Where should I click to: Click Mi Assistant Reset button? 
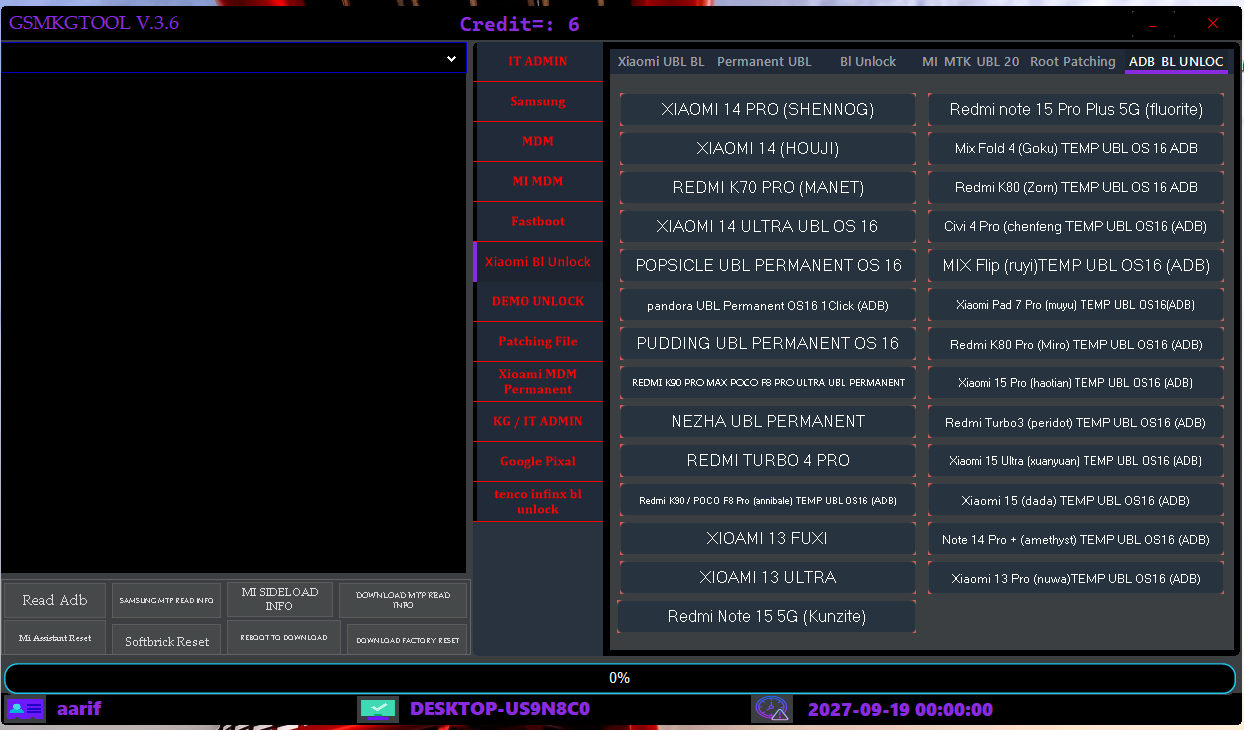click(55, 638)
